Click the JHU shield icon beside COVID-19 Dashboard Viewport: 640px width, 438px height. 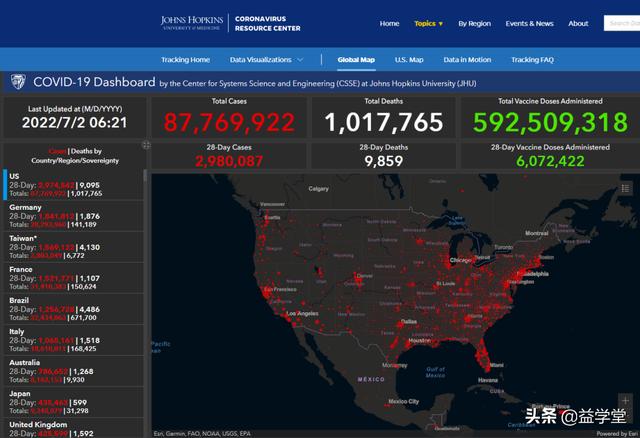pos(18,82)
